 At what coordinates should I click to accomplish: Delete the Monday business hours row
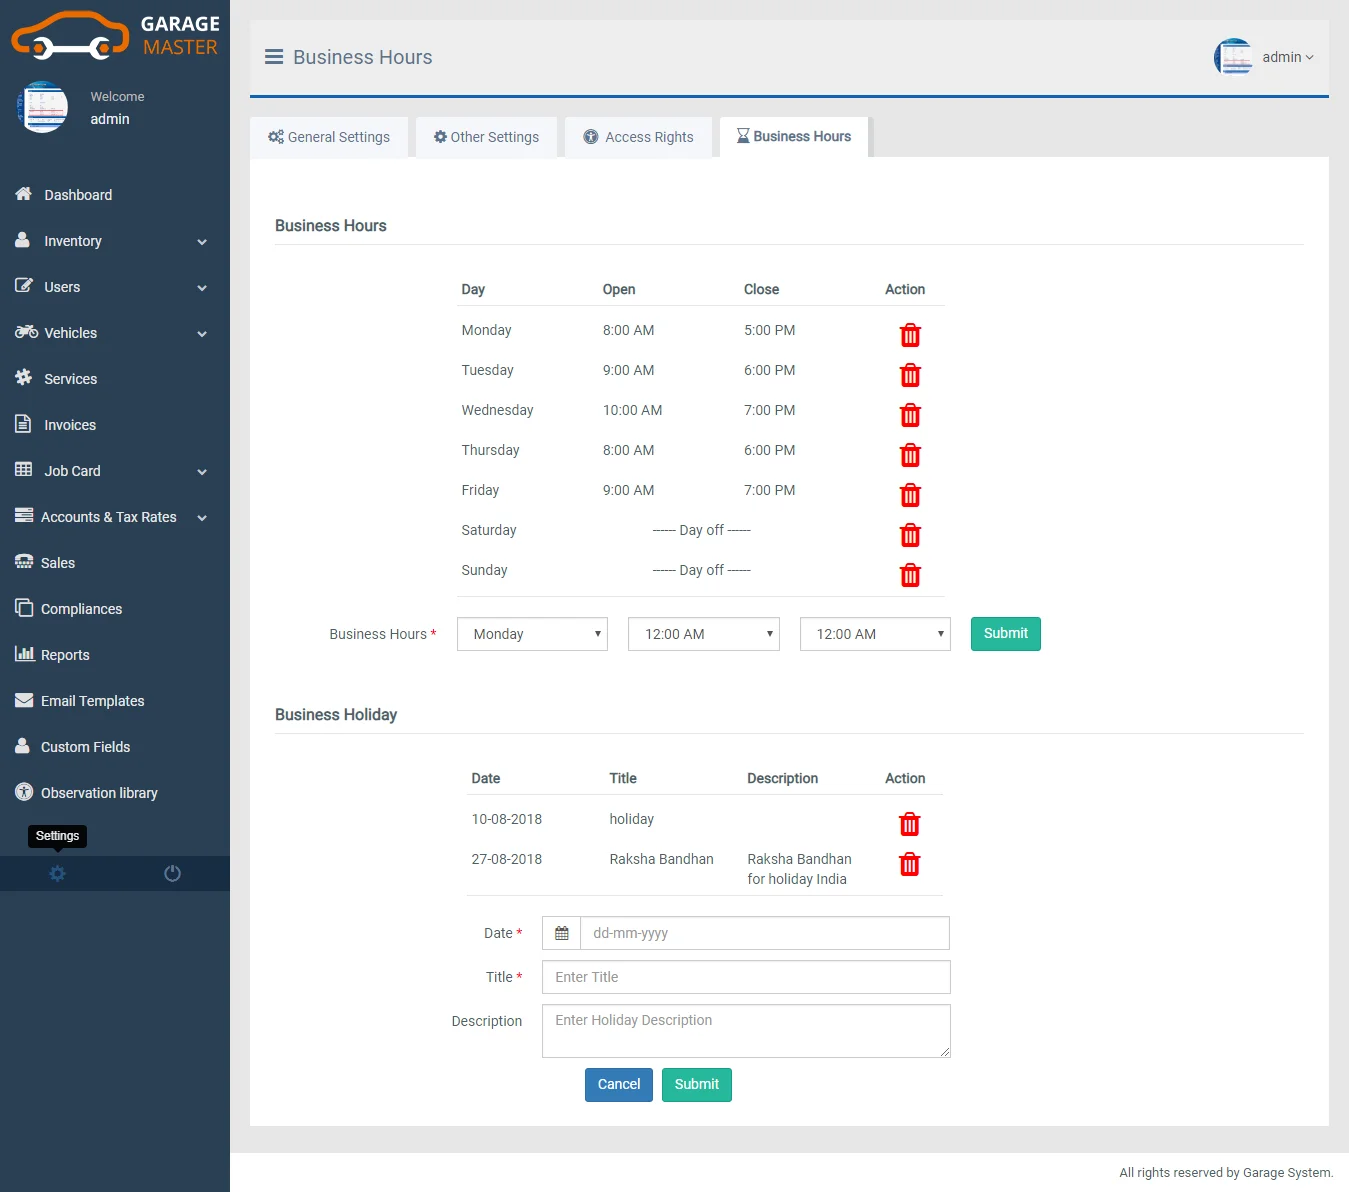pos(910,335)
